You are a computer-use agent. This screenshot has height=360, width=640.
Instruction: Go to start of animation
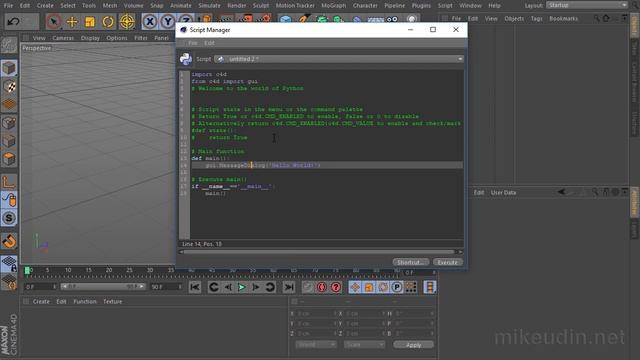[x=195, y=287]
